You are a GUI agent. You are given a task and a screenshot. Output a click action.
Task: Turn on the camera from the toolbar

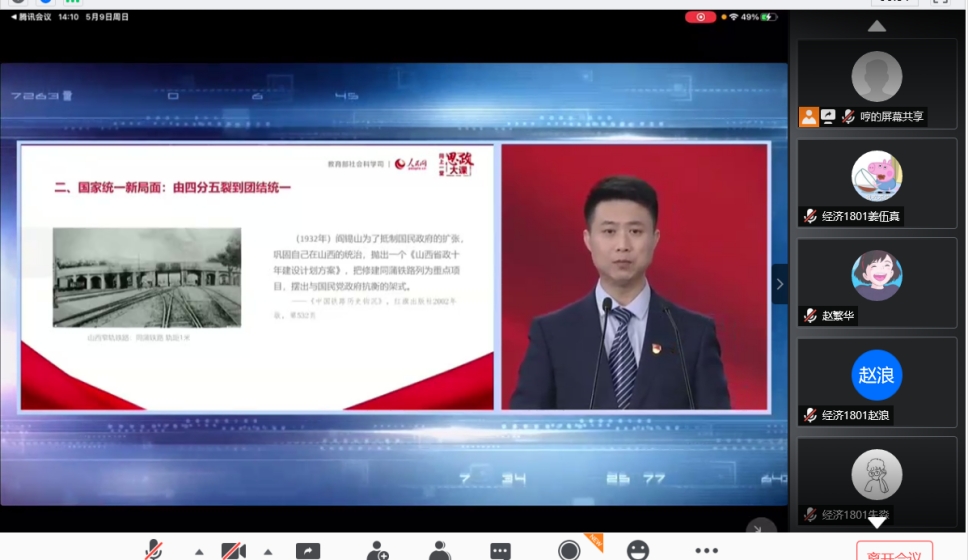pos(233,550)
